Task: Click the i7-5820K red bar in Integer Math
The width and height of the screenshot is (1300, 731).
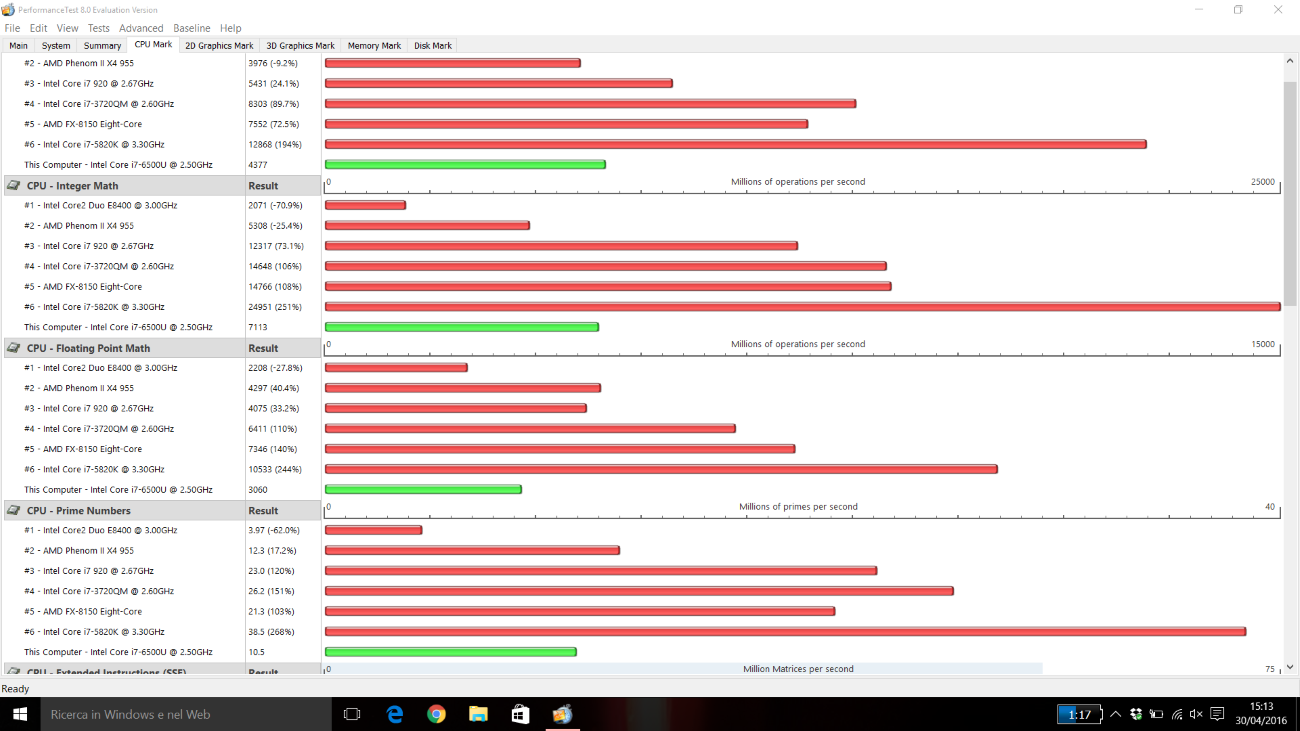Action: [x=803, y=307]
